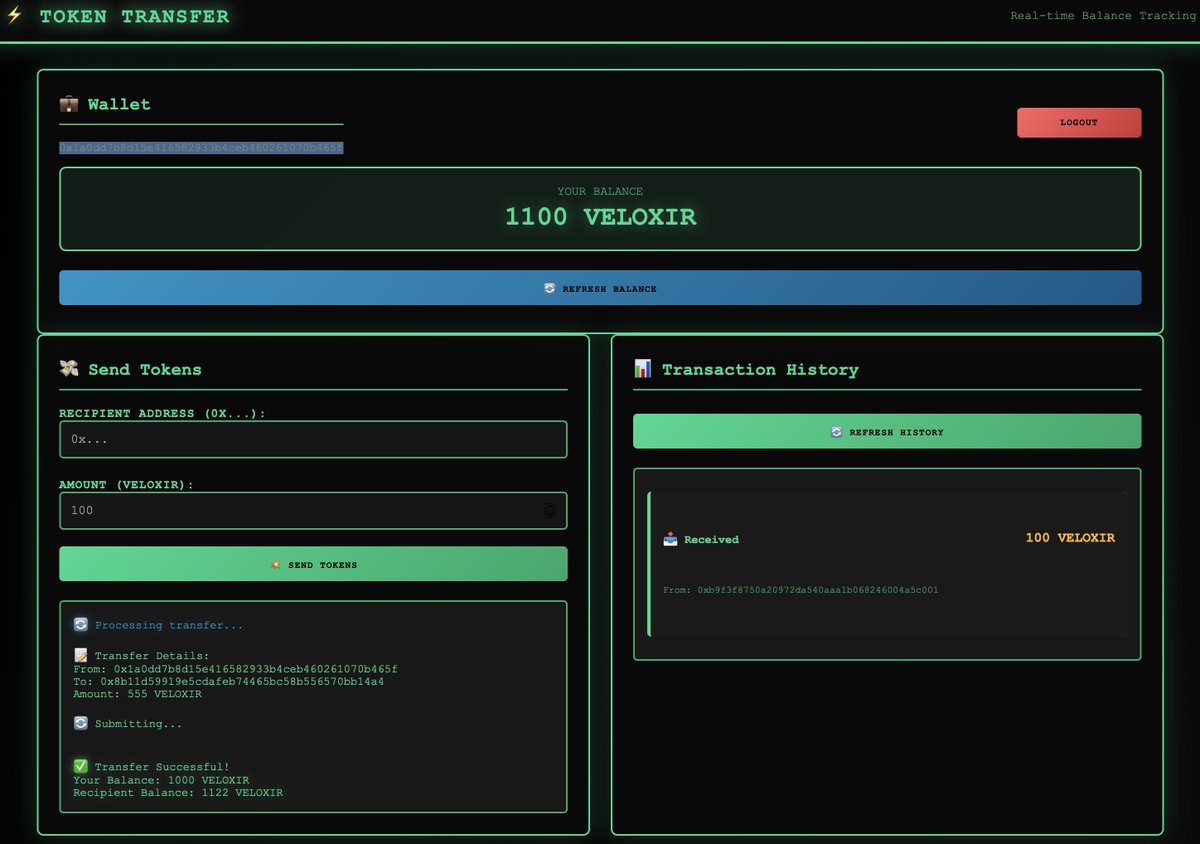Screen dimensions: 1200x844
Task: Click the Your Balance: 1000 VELOXIR line
Action: point(162,780)
